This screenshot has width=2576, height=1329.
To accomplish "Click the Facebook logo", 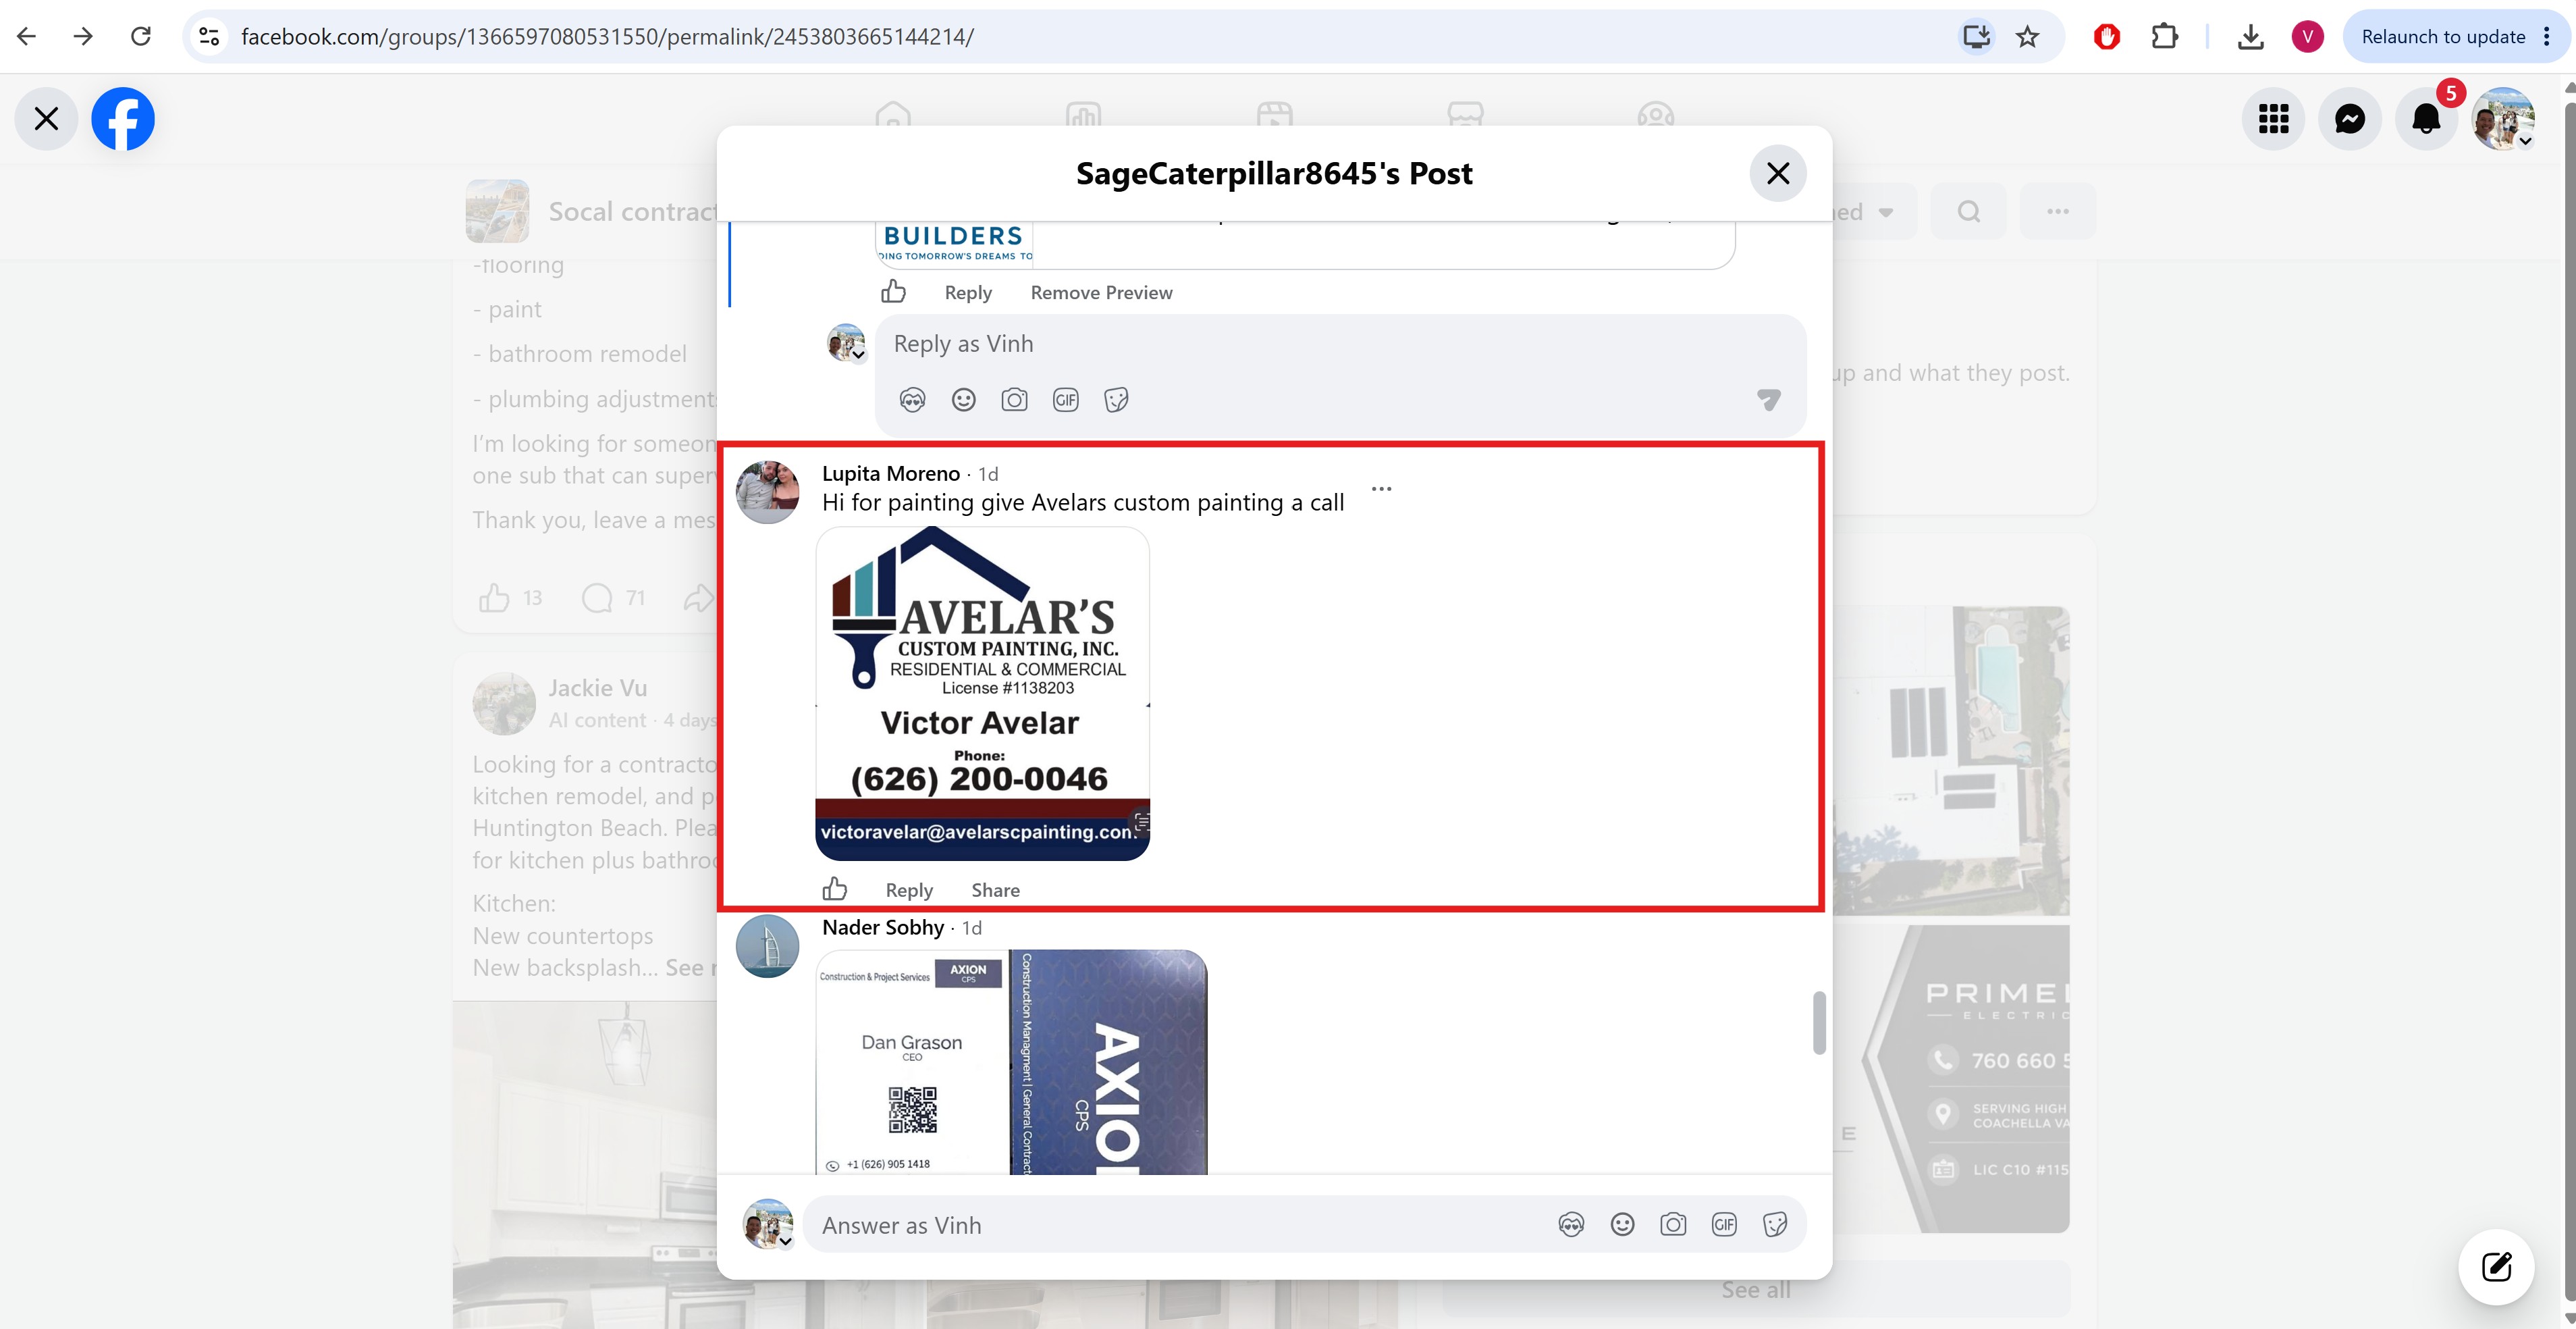I will [123, 119].
